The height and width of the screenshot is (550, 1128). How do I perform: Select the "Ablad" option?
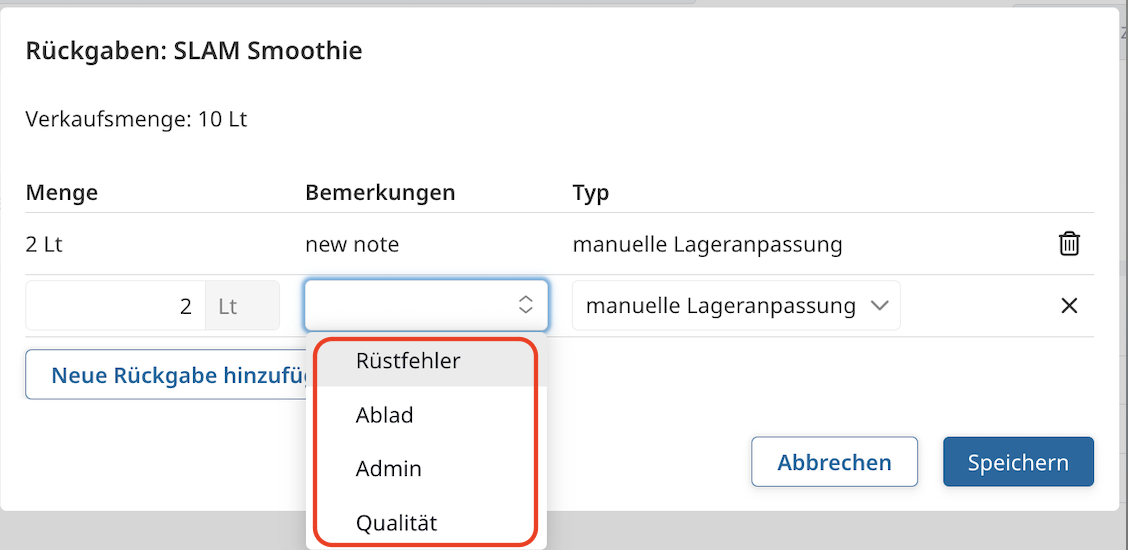coord(385,415)
